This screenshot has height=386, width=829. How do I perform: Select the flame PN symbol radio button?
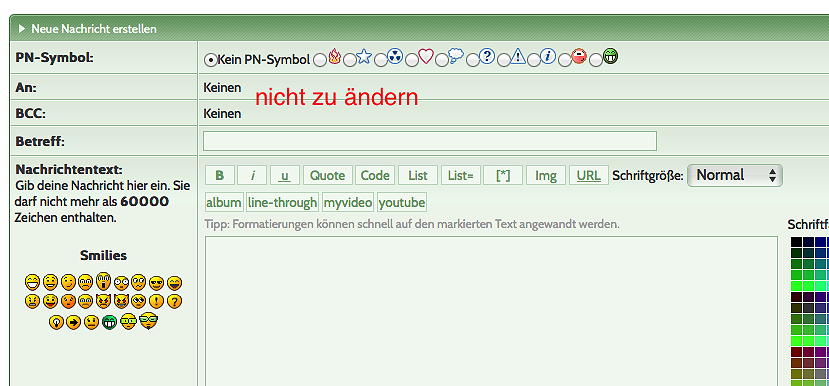coord(319,60)
